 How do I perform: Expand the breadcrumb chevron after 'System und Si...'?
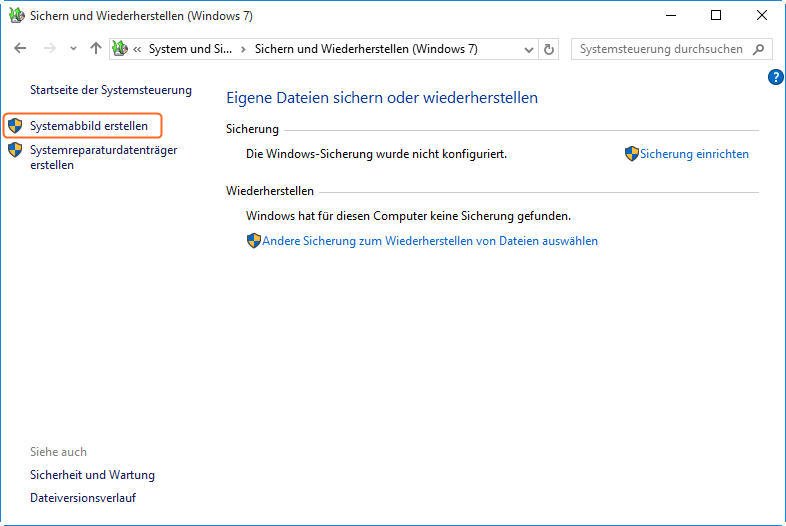point(243,49)
